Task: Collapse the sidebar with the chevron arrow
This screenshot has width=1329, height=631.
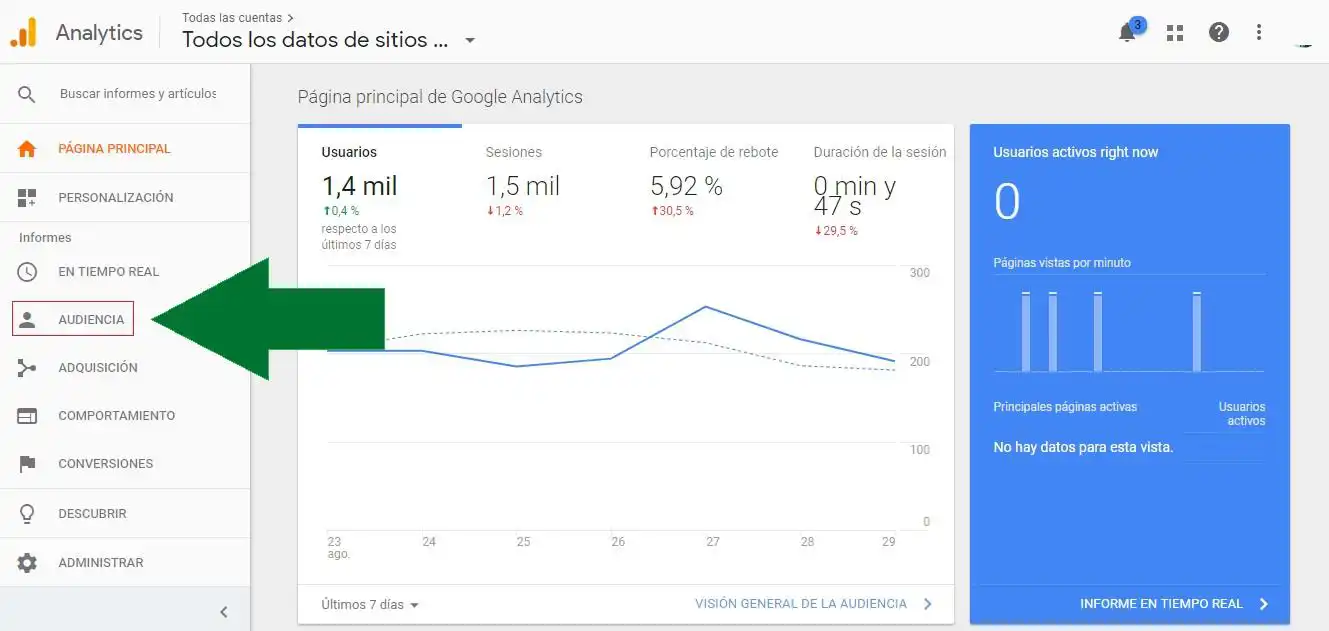Action: [x=224, y=610]
